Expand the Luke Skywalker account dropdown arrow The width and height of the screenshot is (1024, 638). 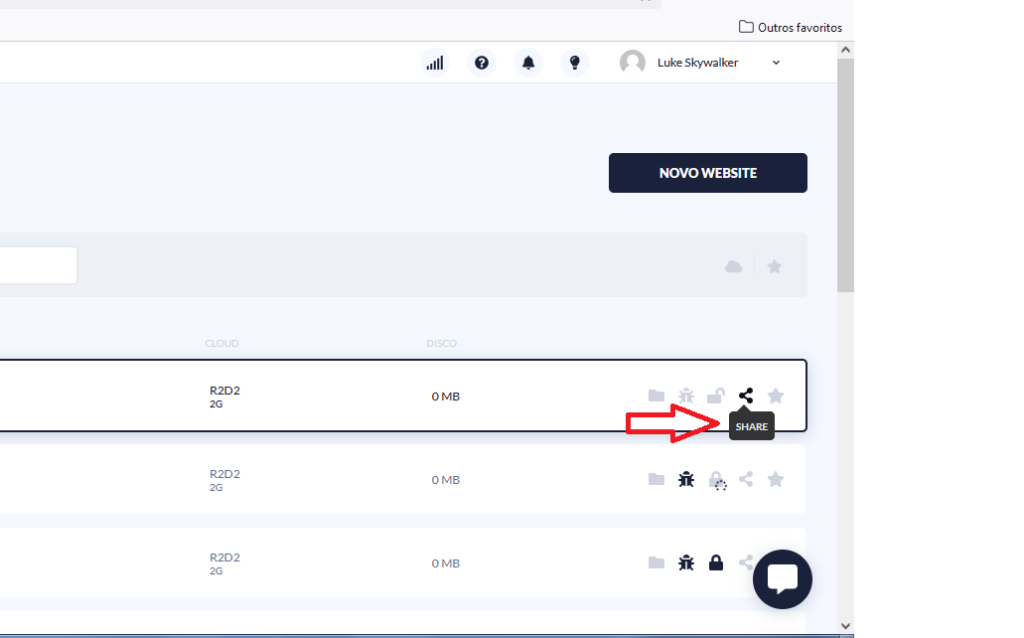776,63
